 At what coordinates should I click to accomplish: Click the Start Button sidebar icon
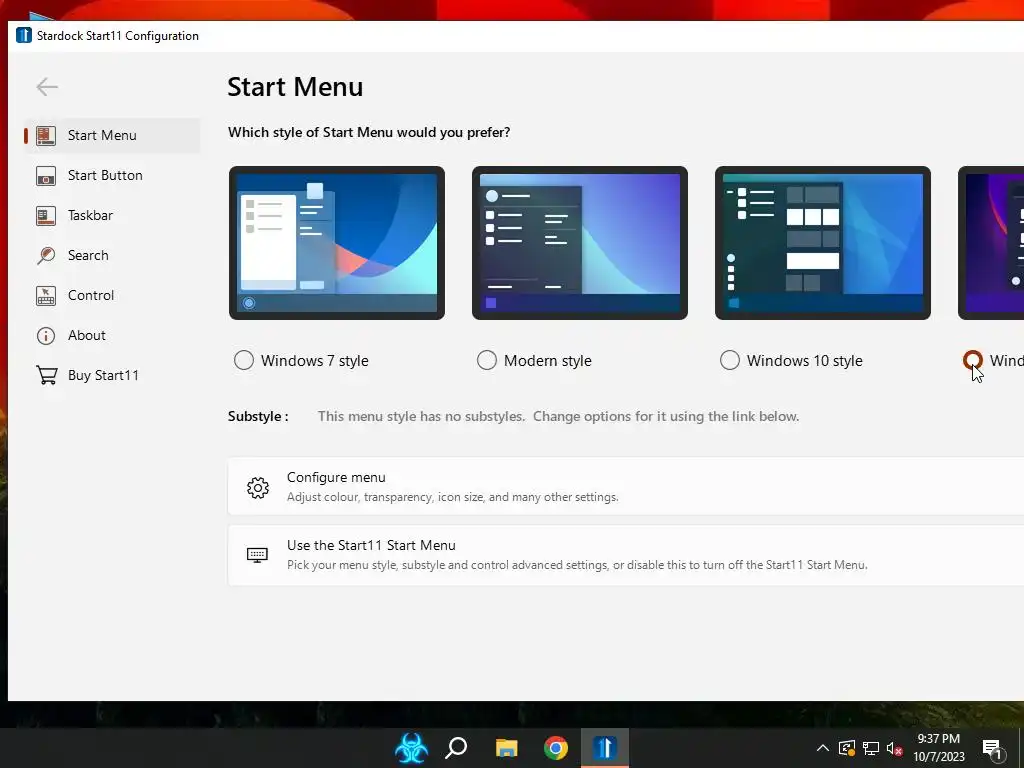(46, 176)
